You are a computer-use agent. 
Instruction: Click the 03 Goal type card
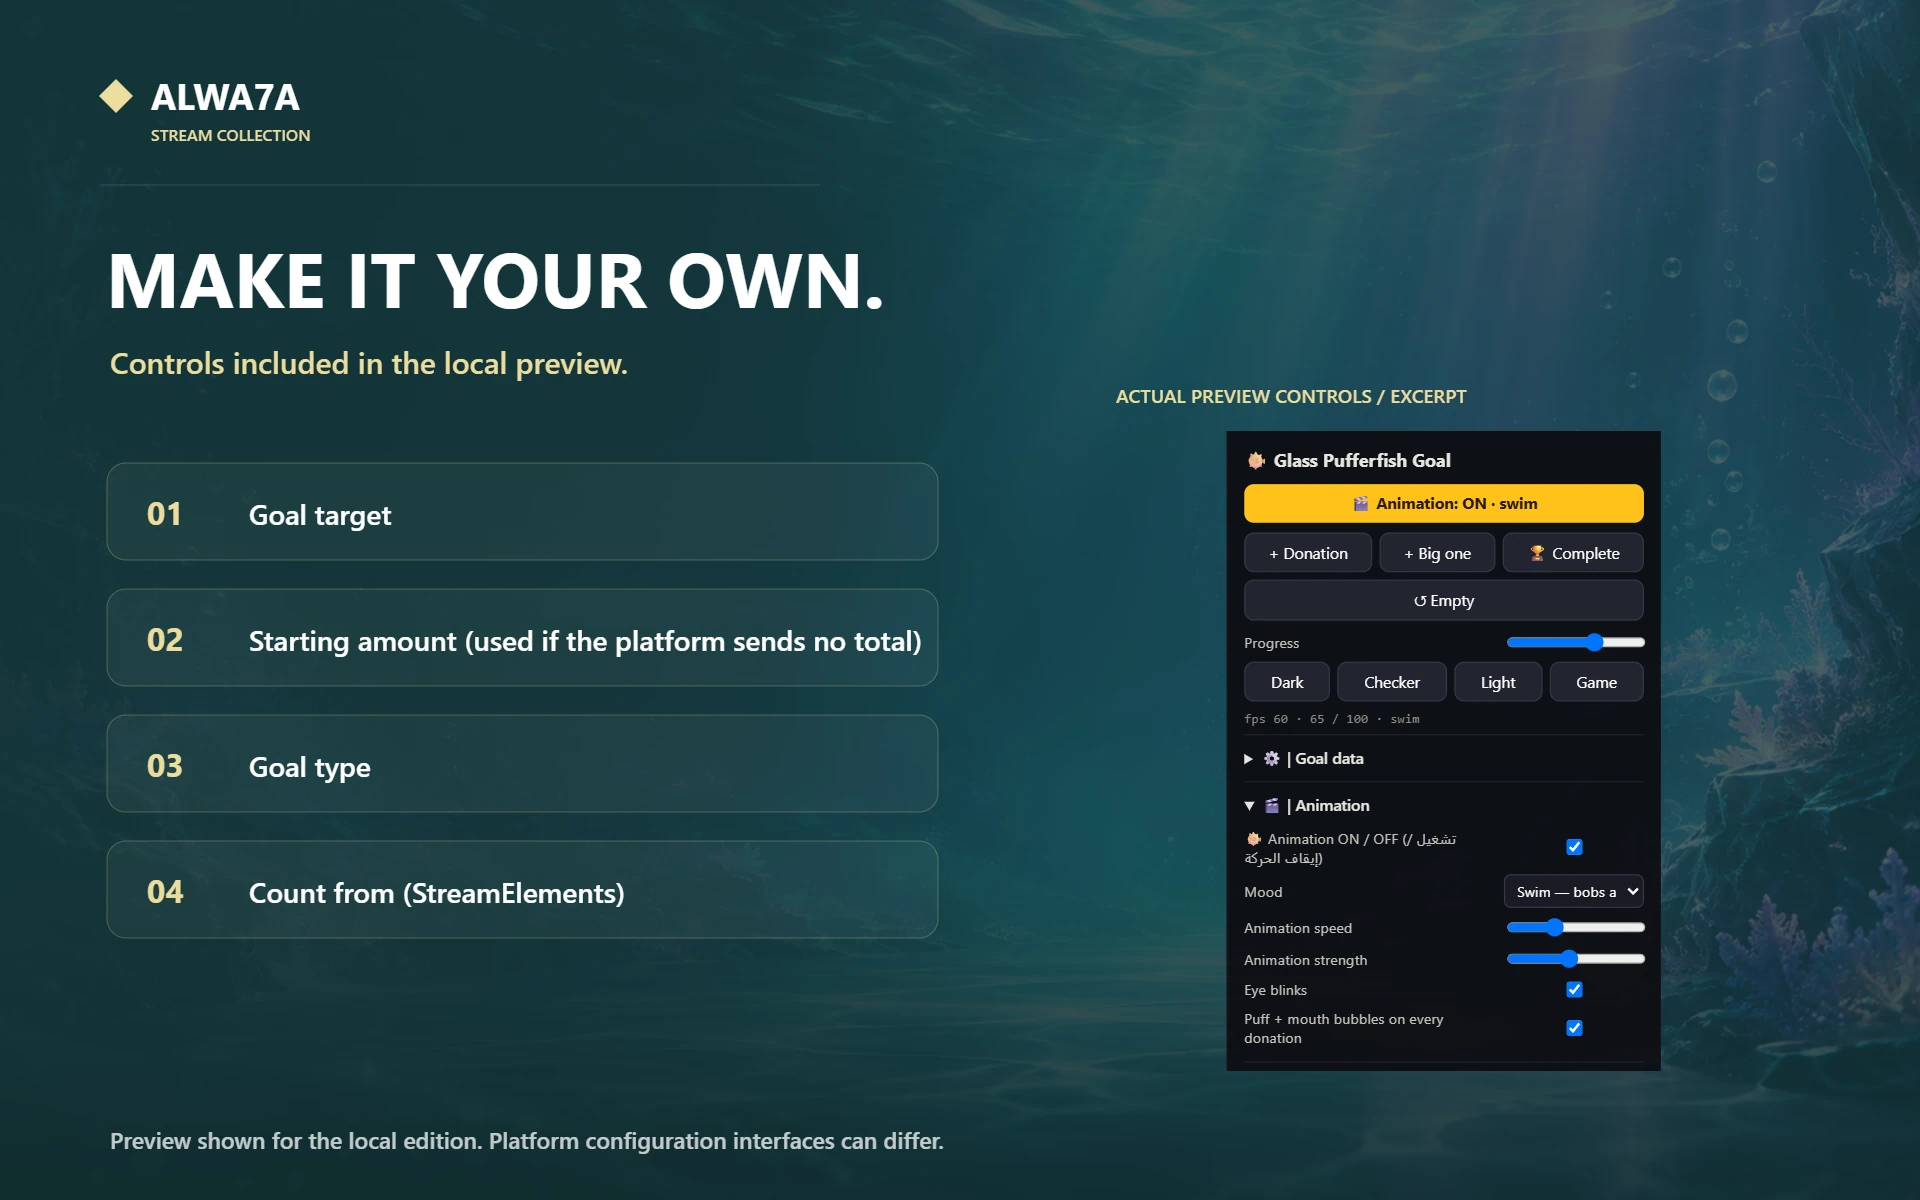[522, 763]
